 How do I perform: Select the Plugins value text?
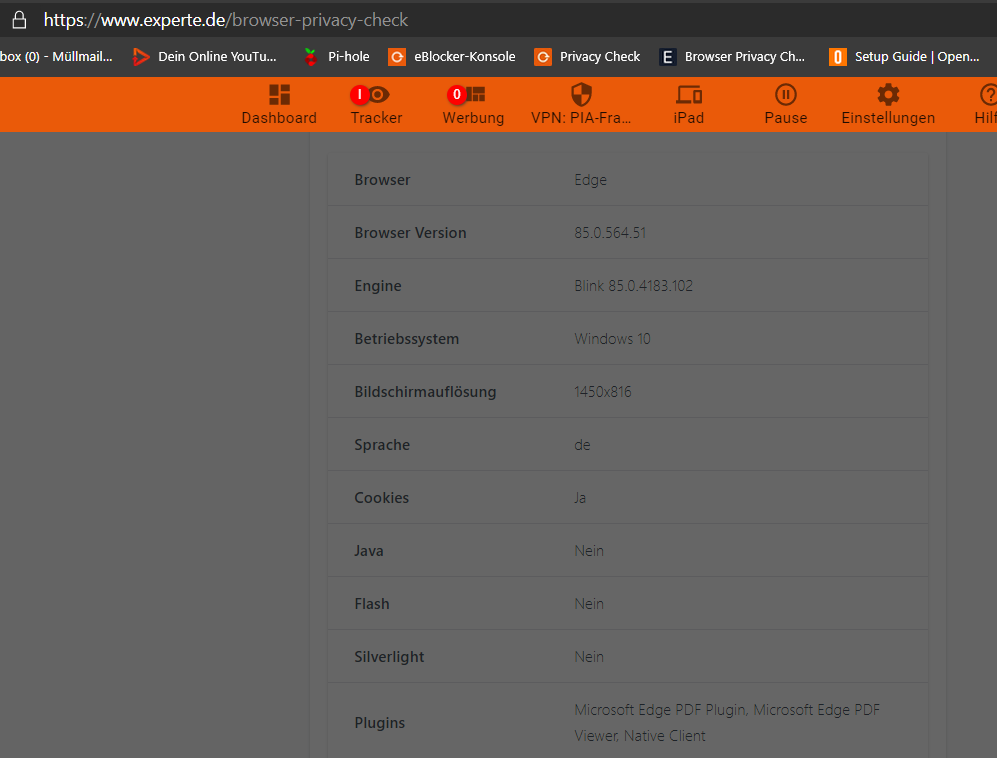point(727,722)
